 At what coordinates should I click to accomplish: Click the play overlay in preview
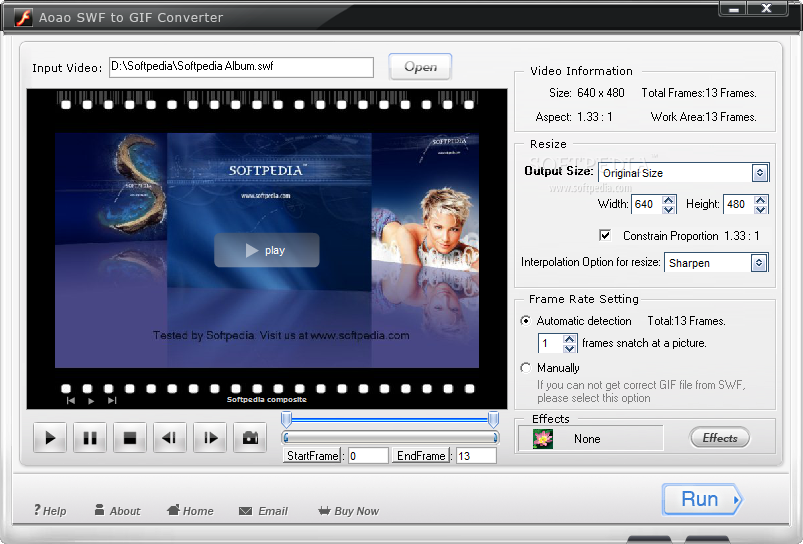coord(266,250)
